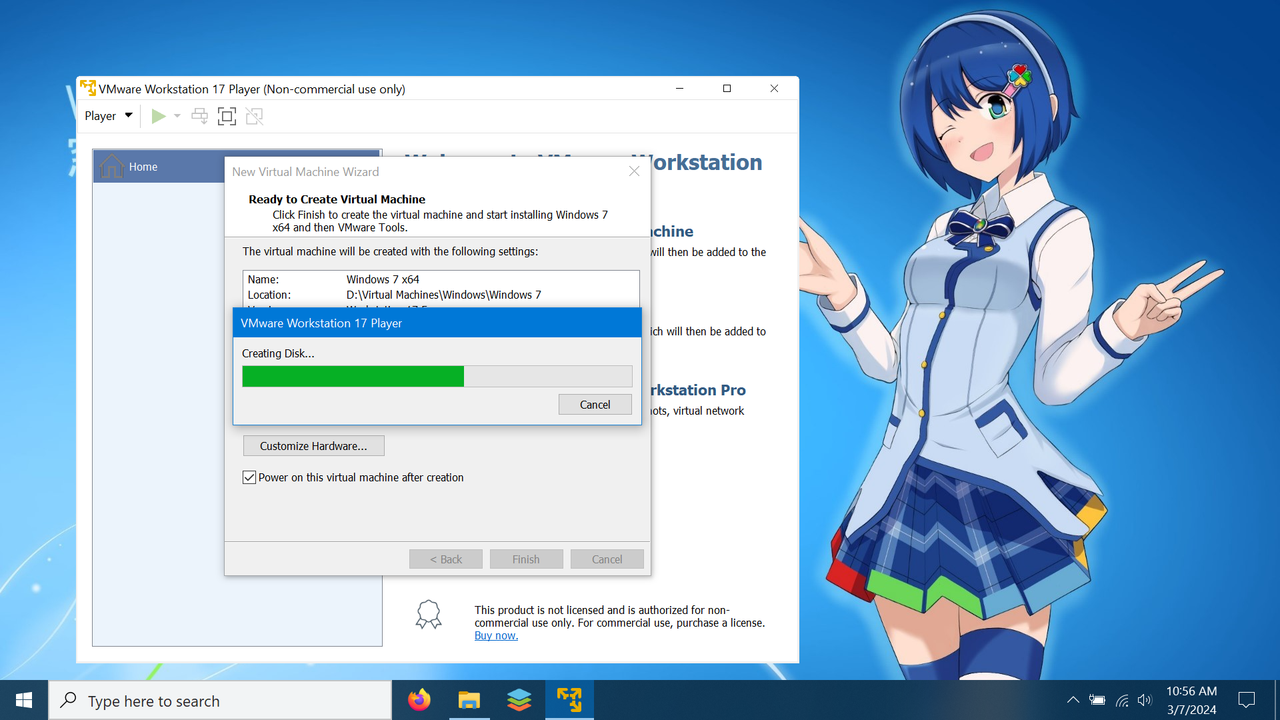The height and width of the screenshot is (720, 1280).
Task: Open the layered stack app in taskbar
Action: click(519, 700)
